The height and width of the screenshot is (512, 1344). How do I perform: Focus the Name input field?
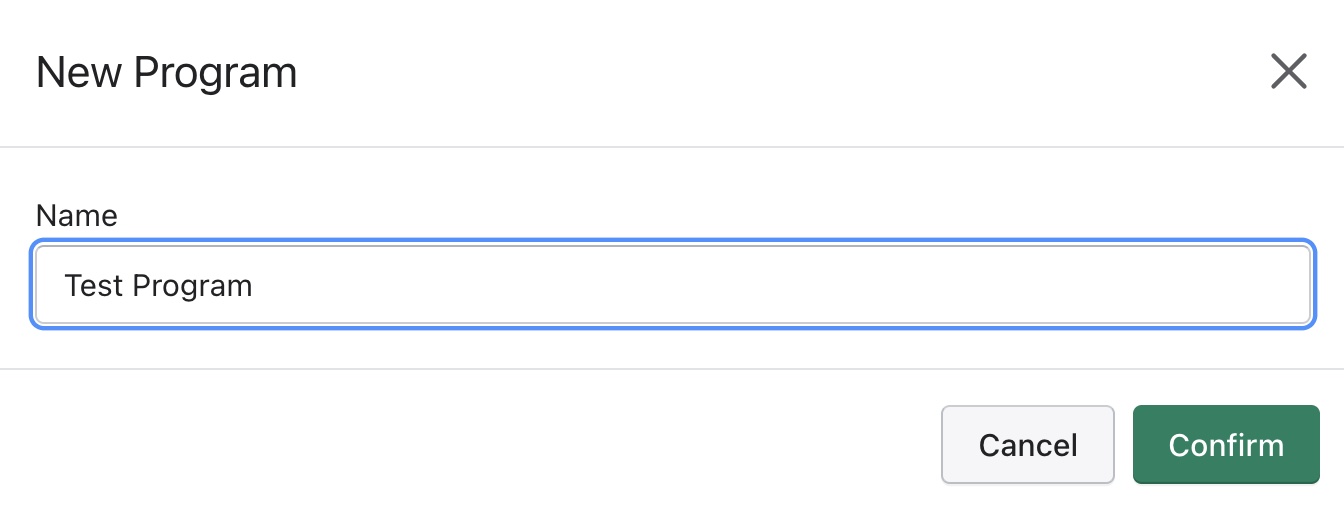click(x=672, y=286)
